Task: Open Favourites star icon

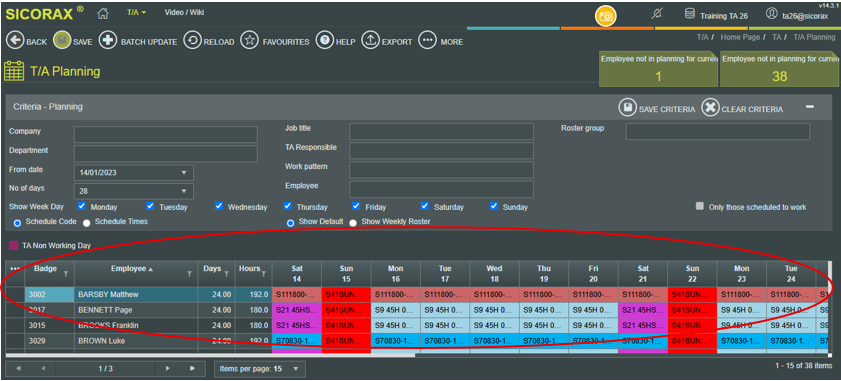Action: tap(249, 41)
